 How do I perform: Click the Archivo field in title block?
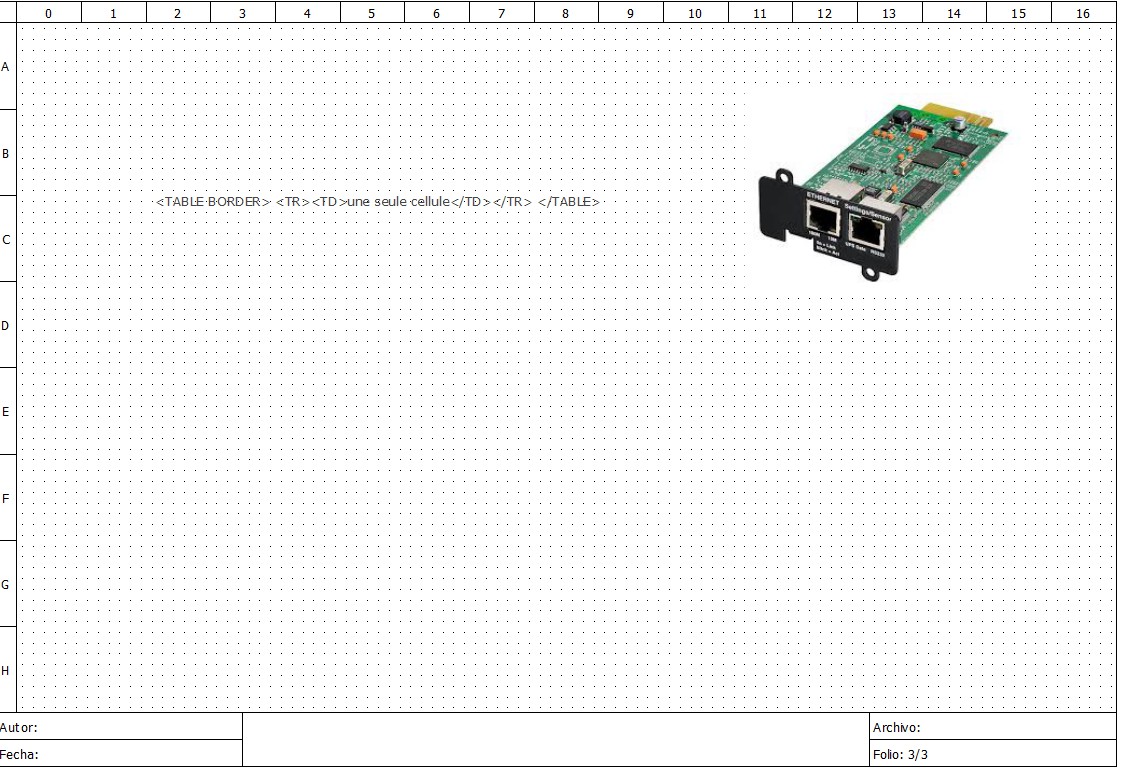click(991, 727)
